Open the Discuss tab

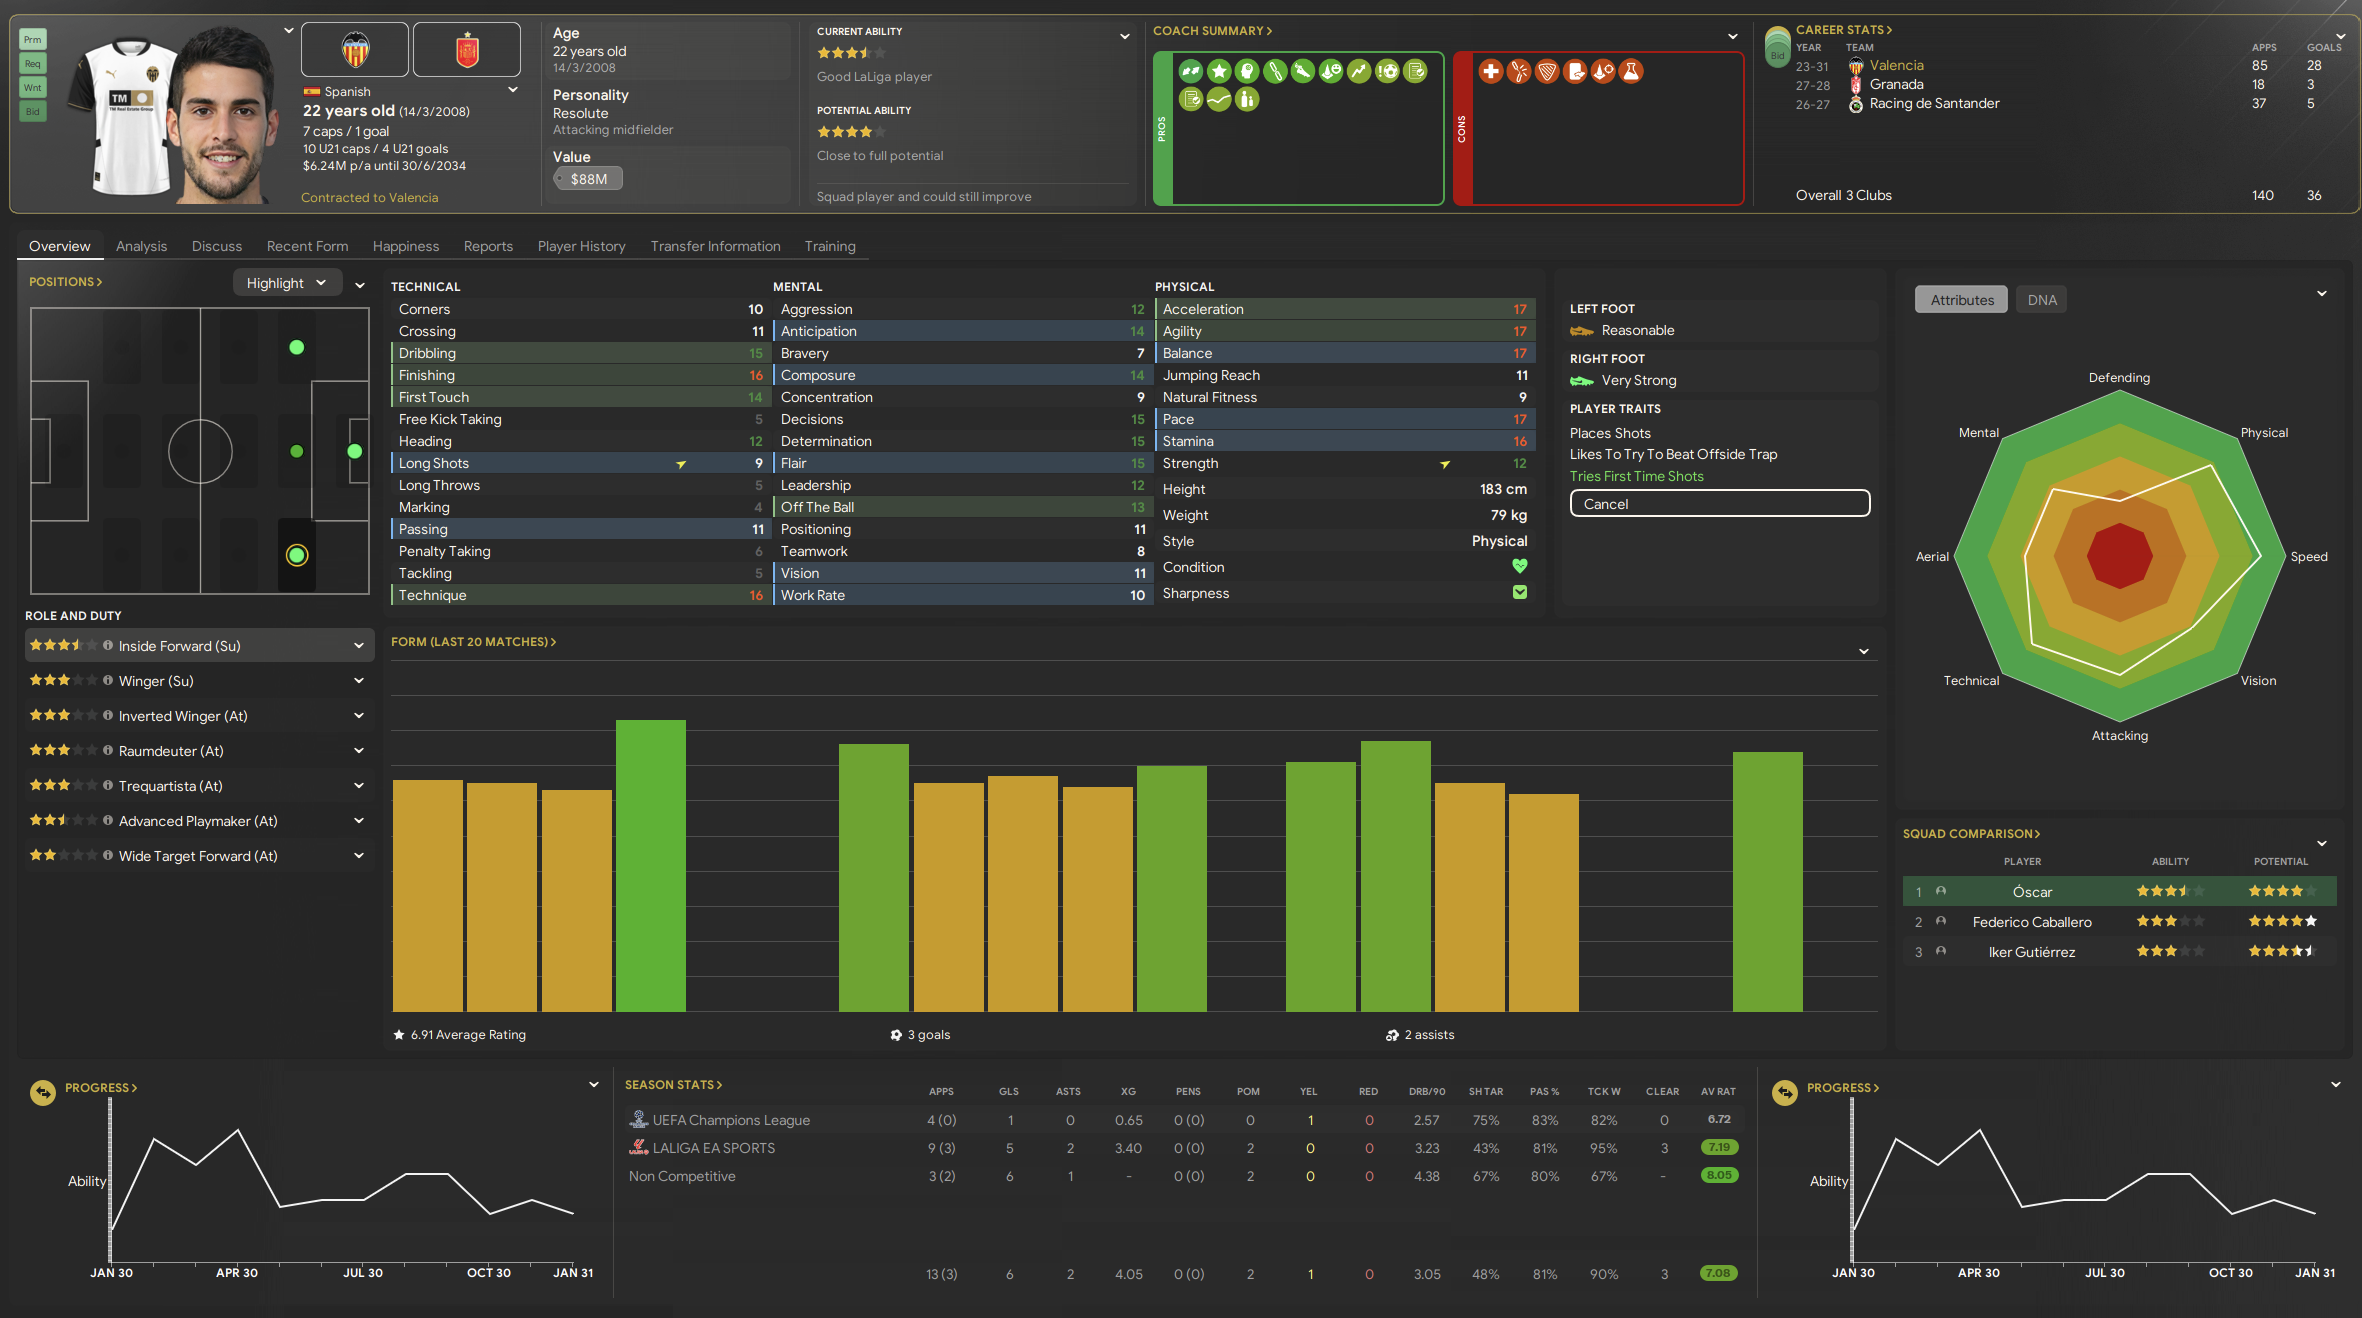coord(217,246)
